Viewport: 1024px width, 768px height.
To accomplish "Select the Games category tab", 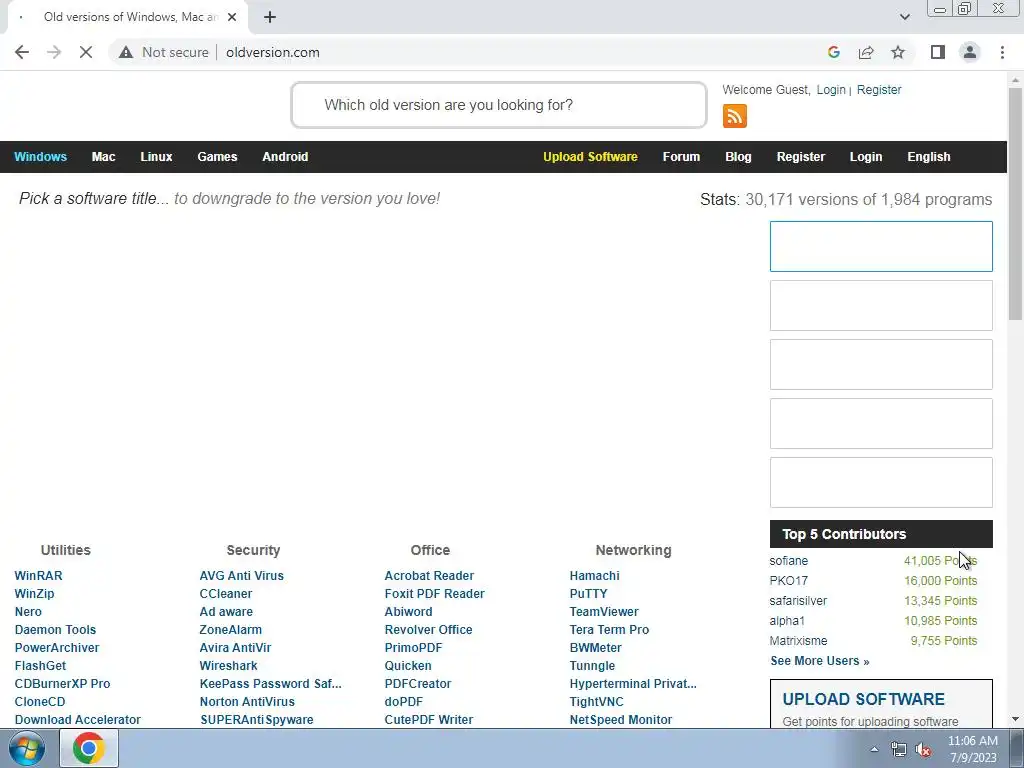I will point(217,157).
